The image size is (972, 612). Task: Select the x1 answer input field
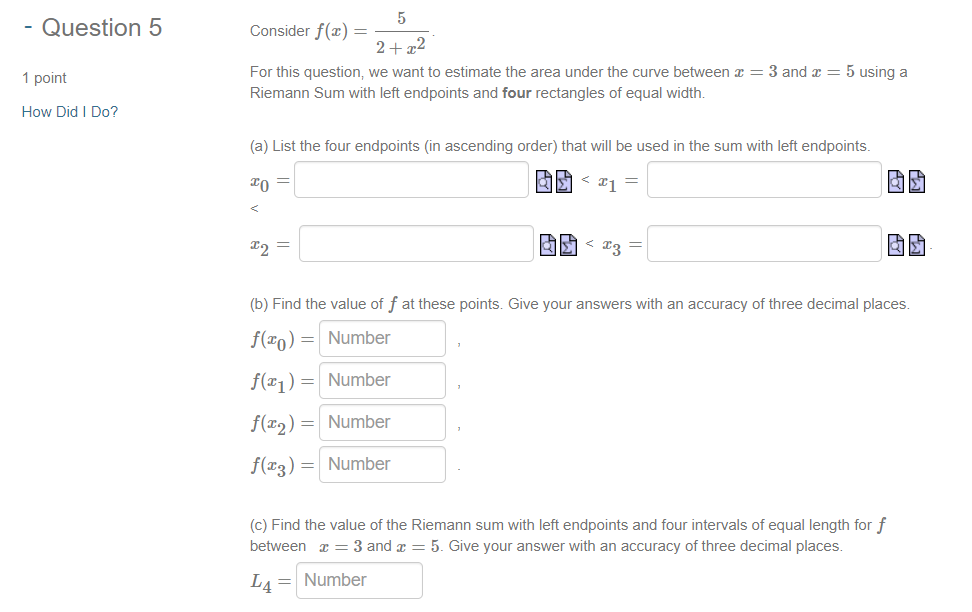[764, 179]
